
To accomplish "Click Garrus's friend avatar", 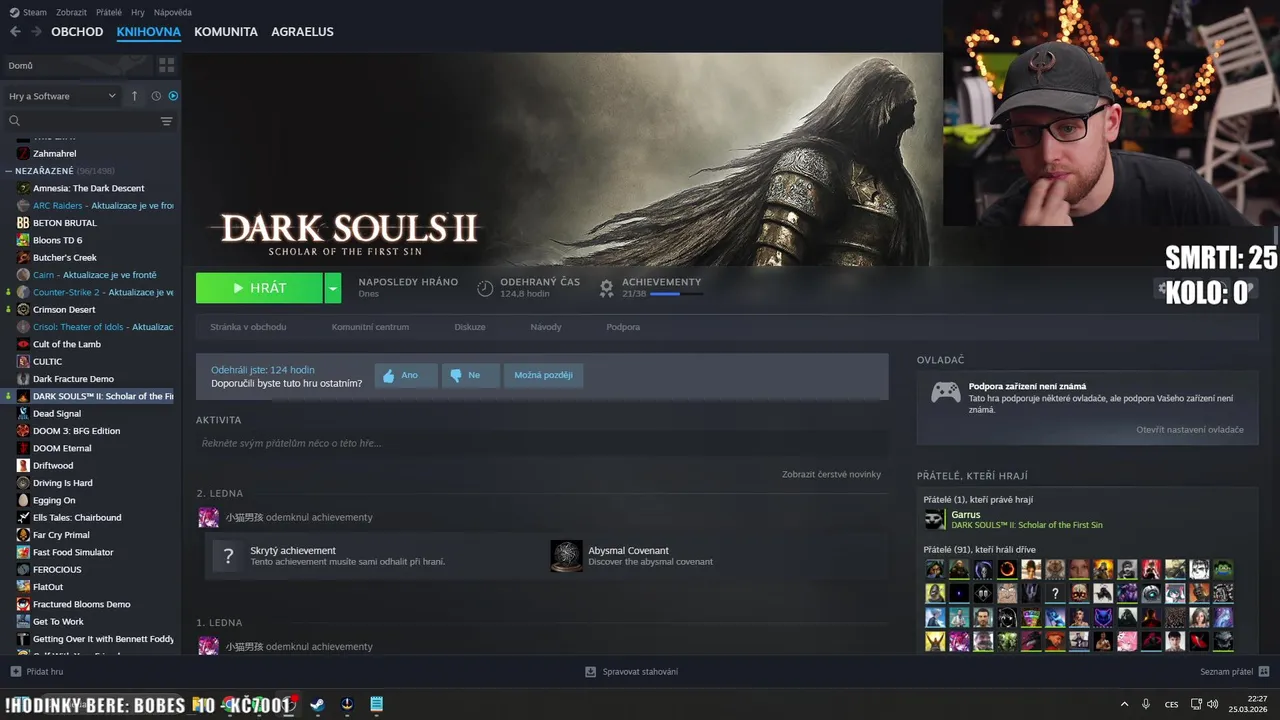I will (934, 519).
